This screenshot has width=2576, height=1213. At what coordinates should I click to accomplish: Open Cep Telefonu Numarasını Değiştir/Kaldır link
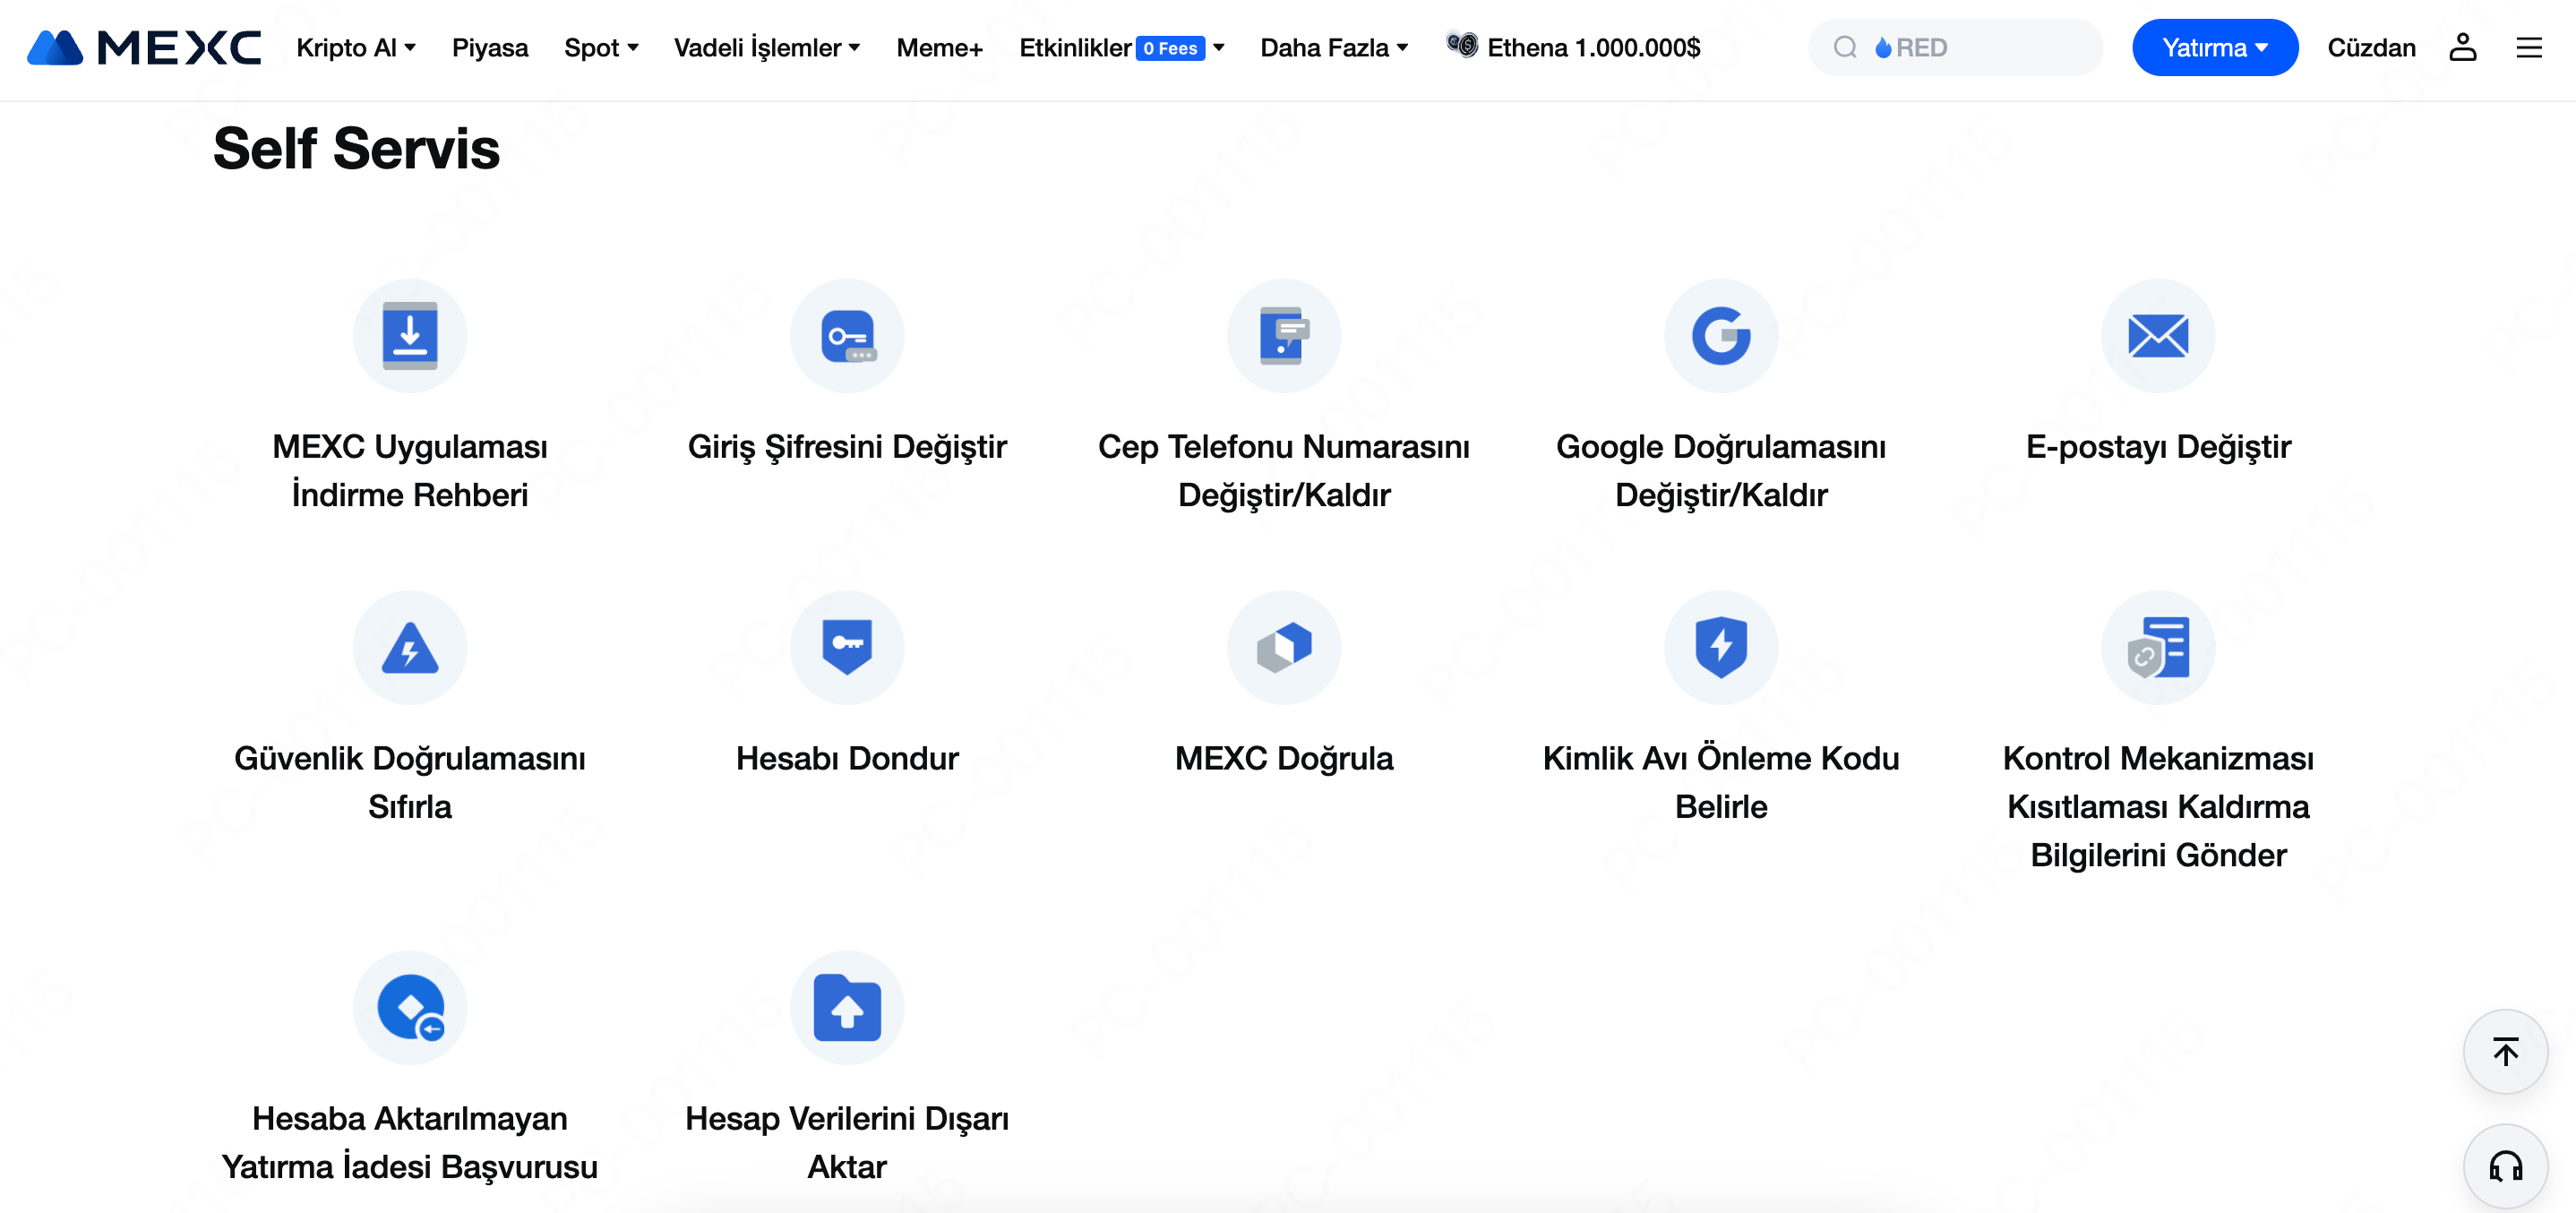point(1284,471)
